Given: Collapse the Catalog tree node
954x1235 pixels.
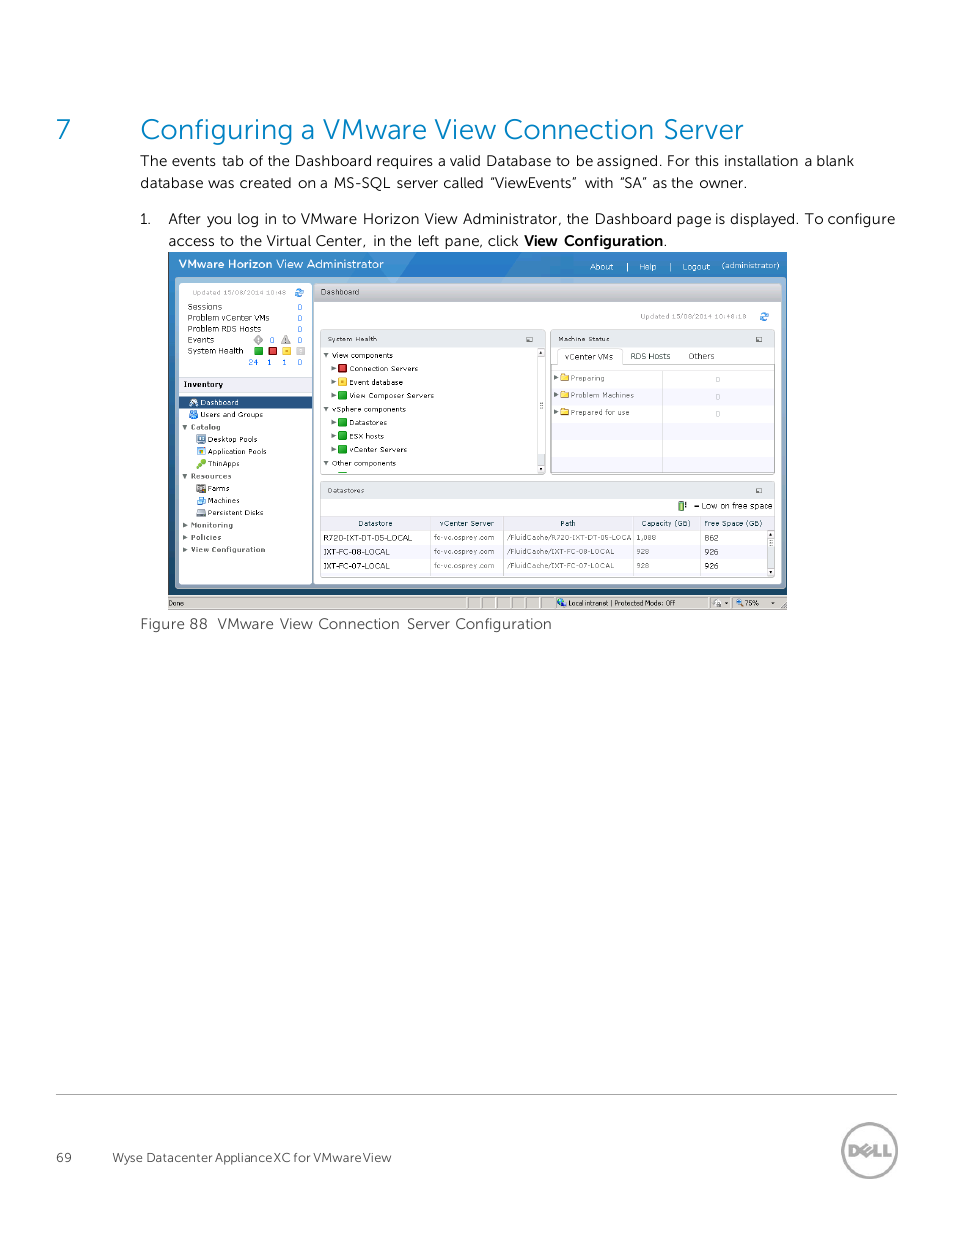Looking at the screenshot, I should [x=185, y=427].
